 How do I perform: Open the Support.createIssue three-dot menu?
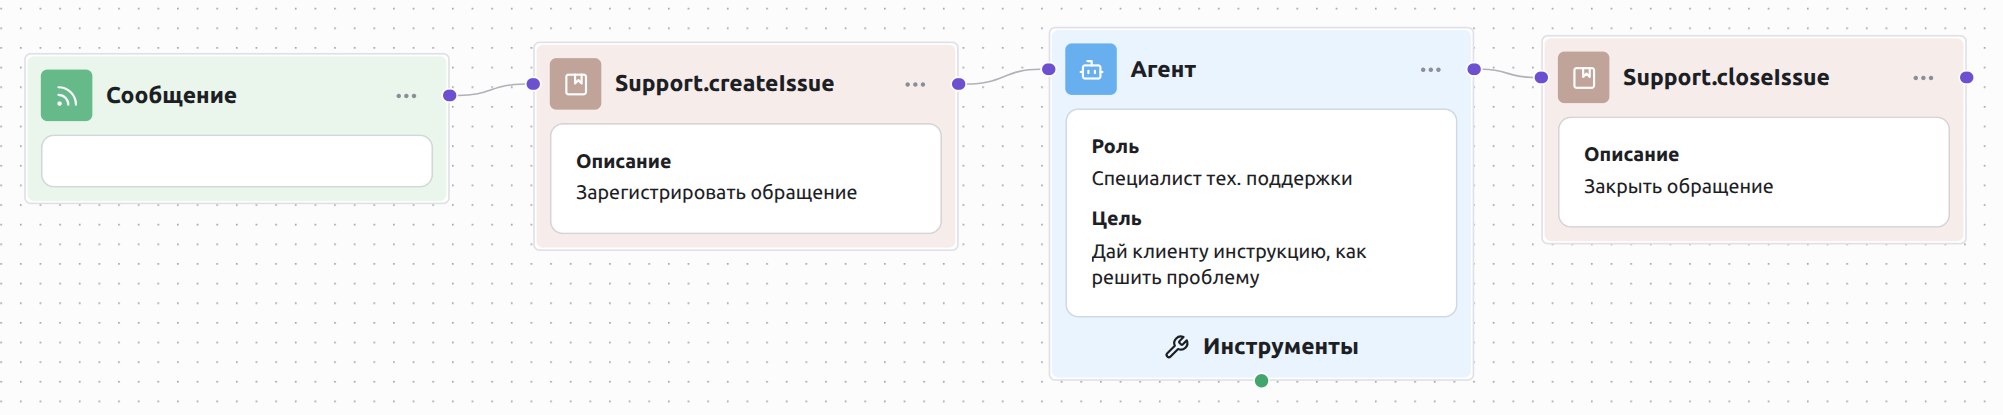(915, 85)
